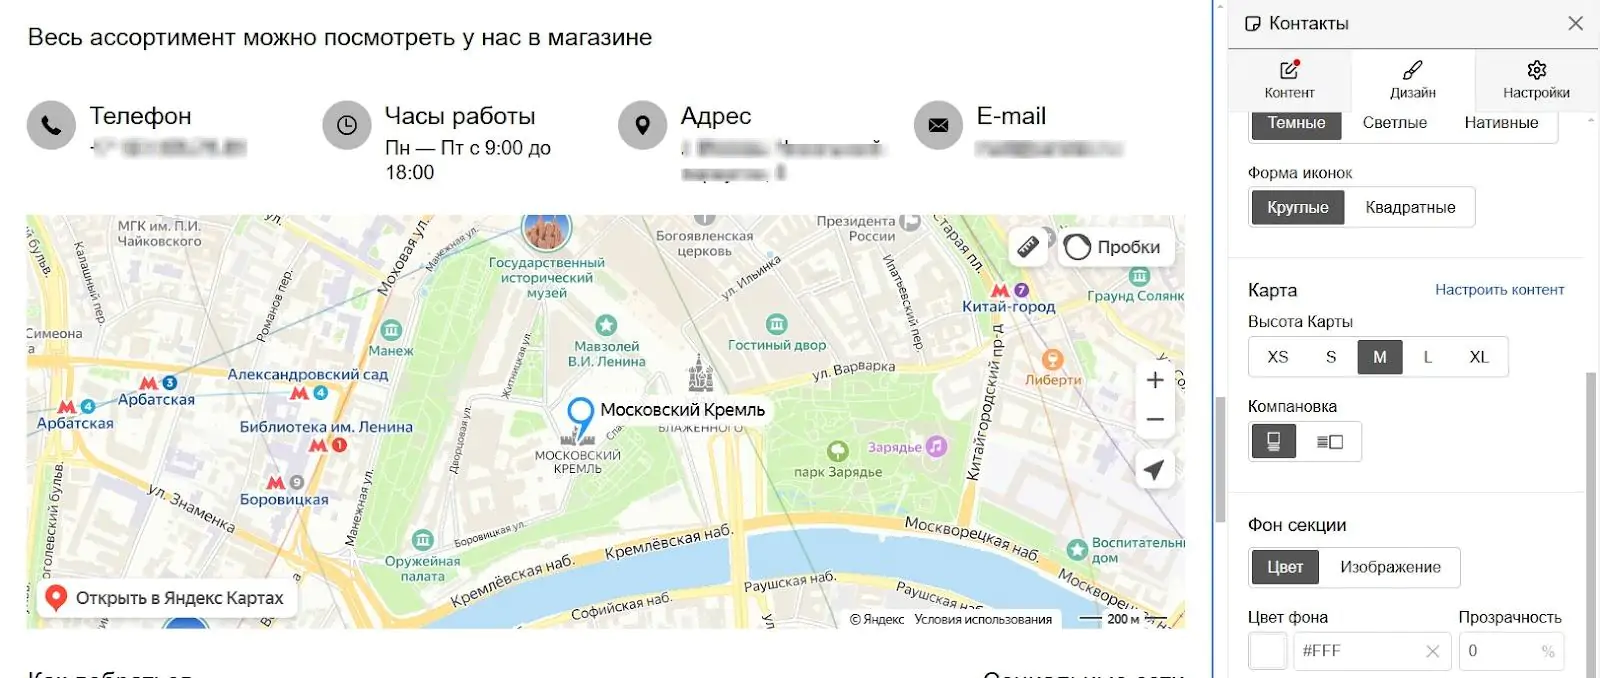The image size is (1600, 678).
Task: Click the envelope E-mail icon
Action: [938, 125]
